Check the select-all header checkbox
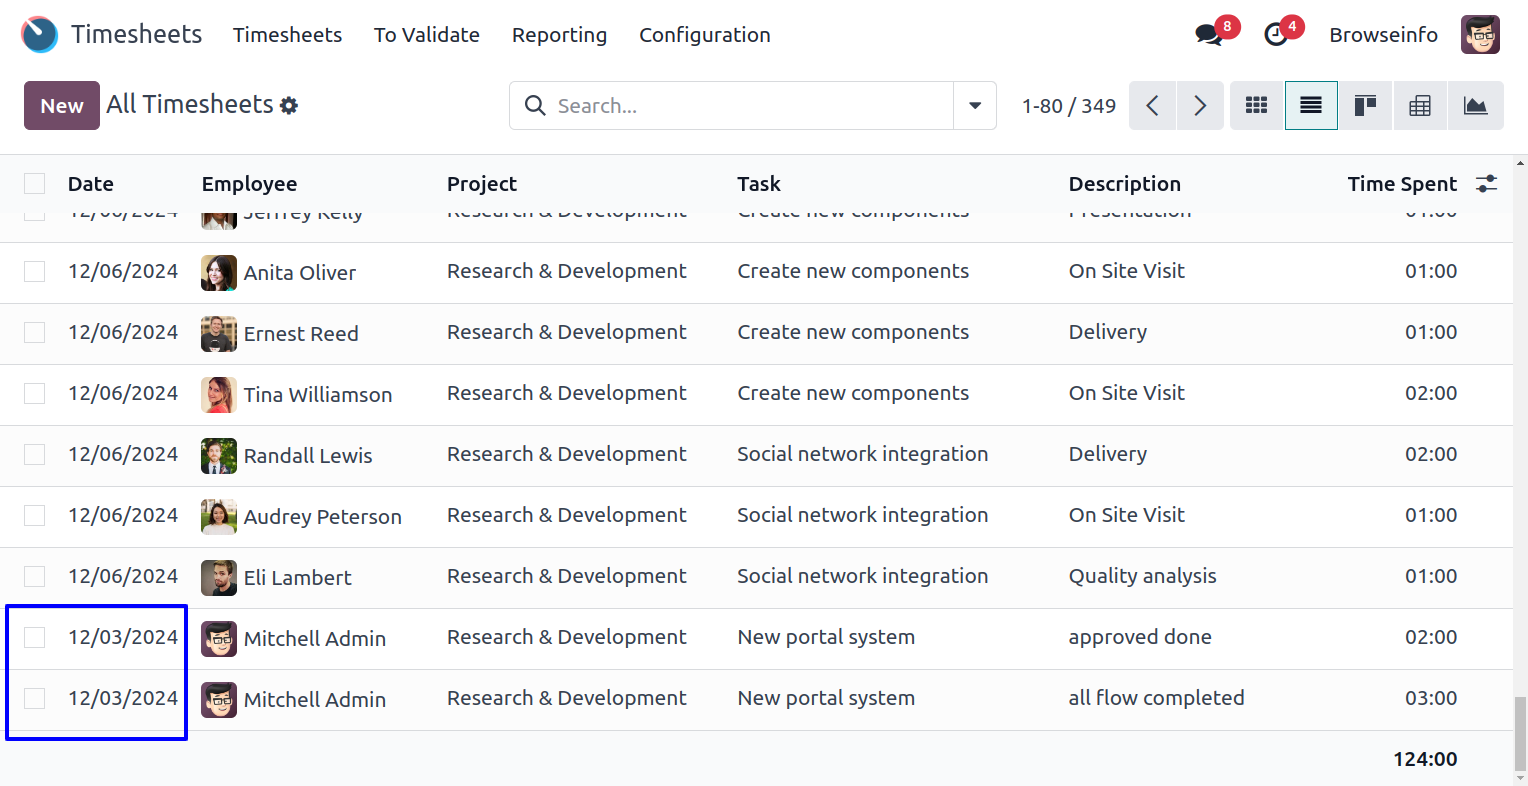1528x786 pixels. tap(35, 184)
